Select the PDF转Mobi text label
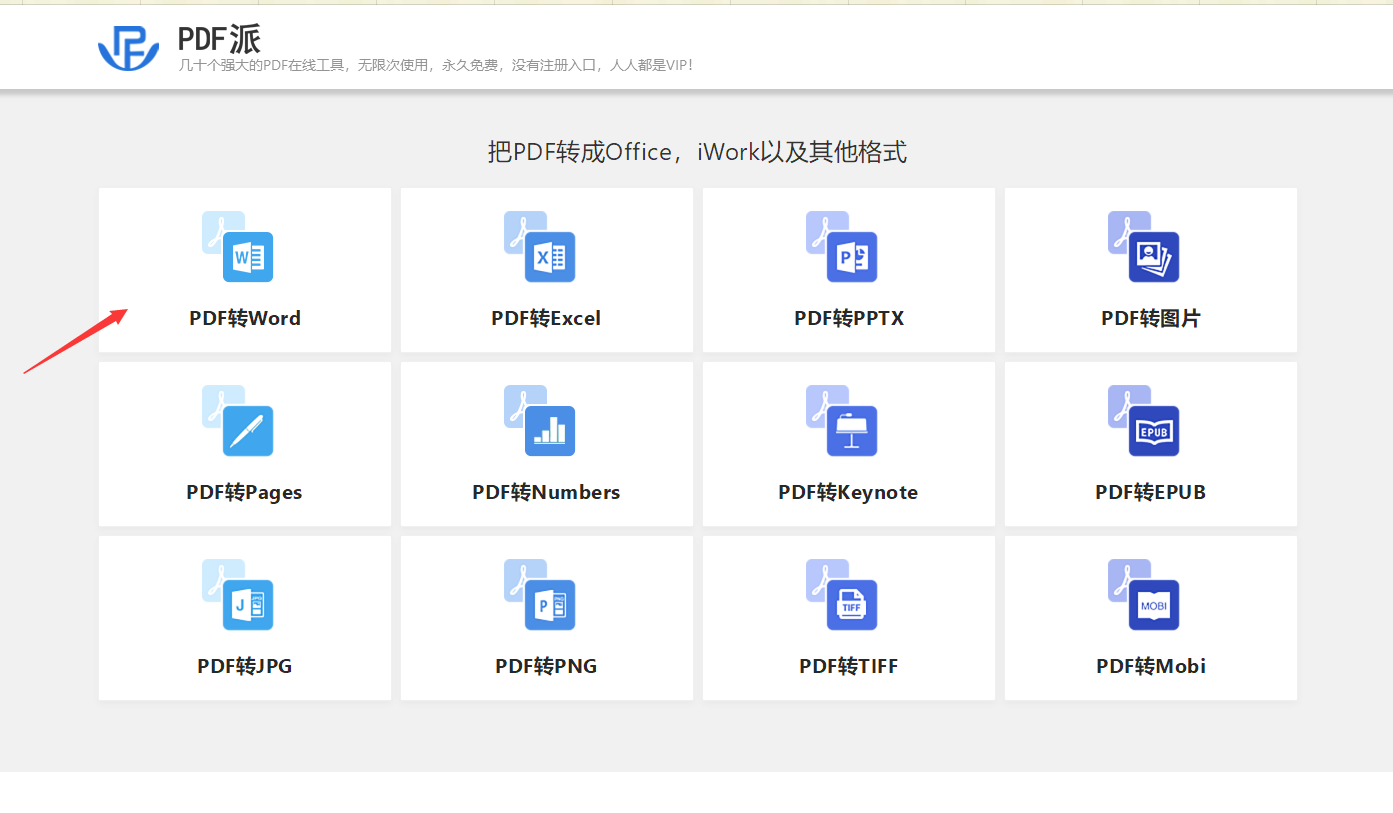 1151,666
